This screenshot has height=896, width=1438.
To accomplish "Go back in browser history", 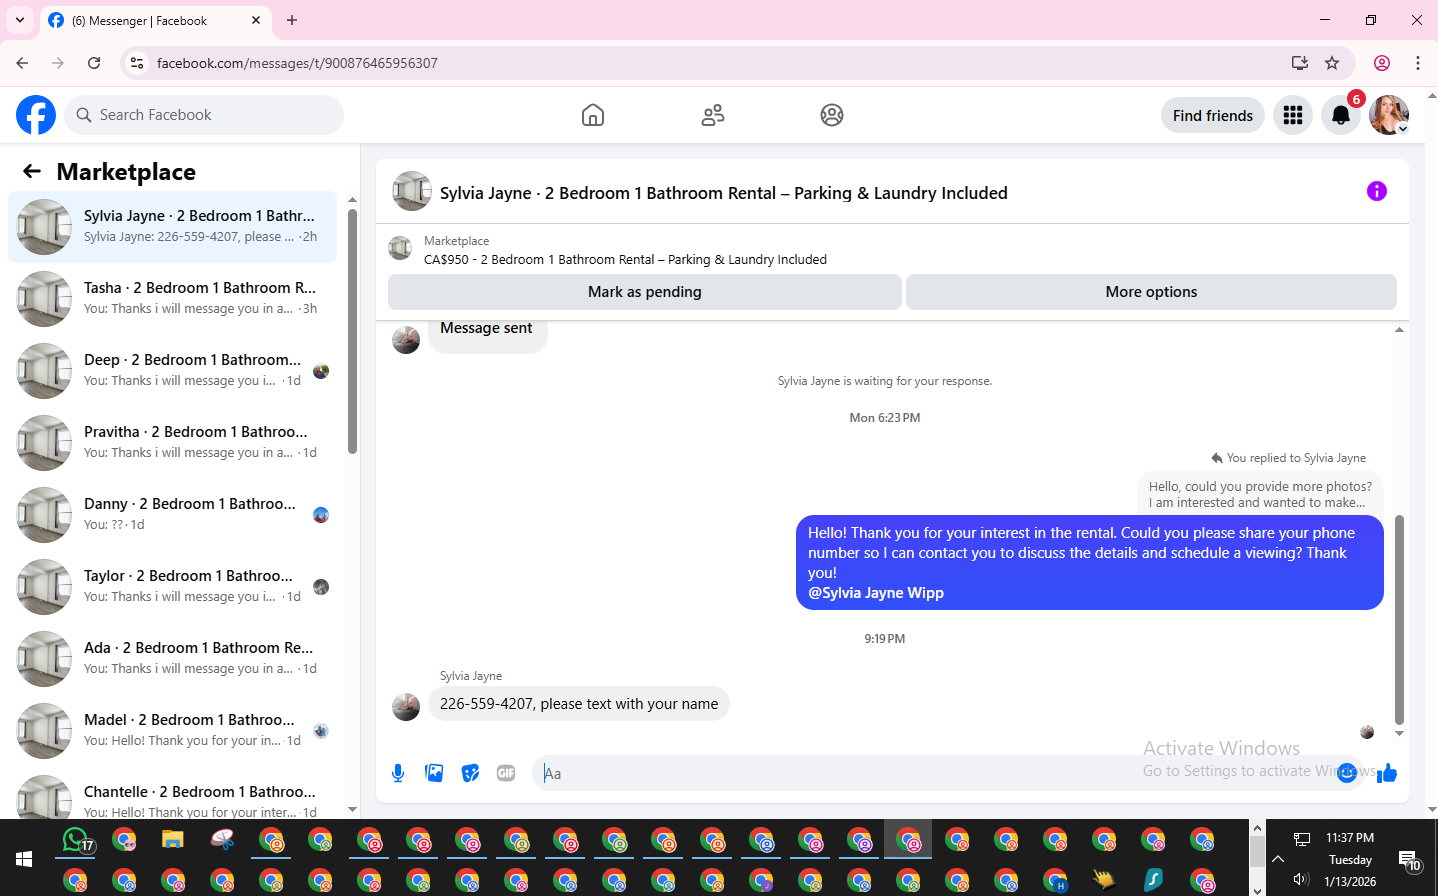I will (22, 63).
